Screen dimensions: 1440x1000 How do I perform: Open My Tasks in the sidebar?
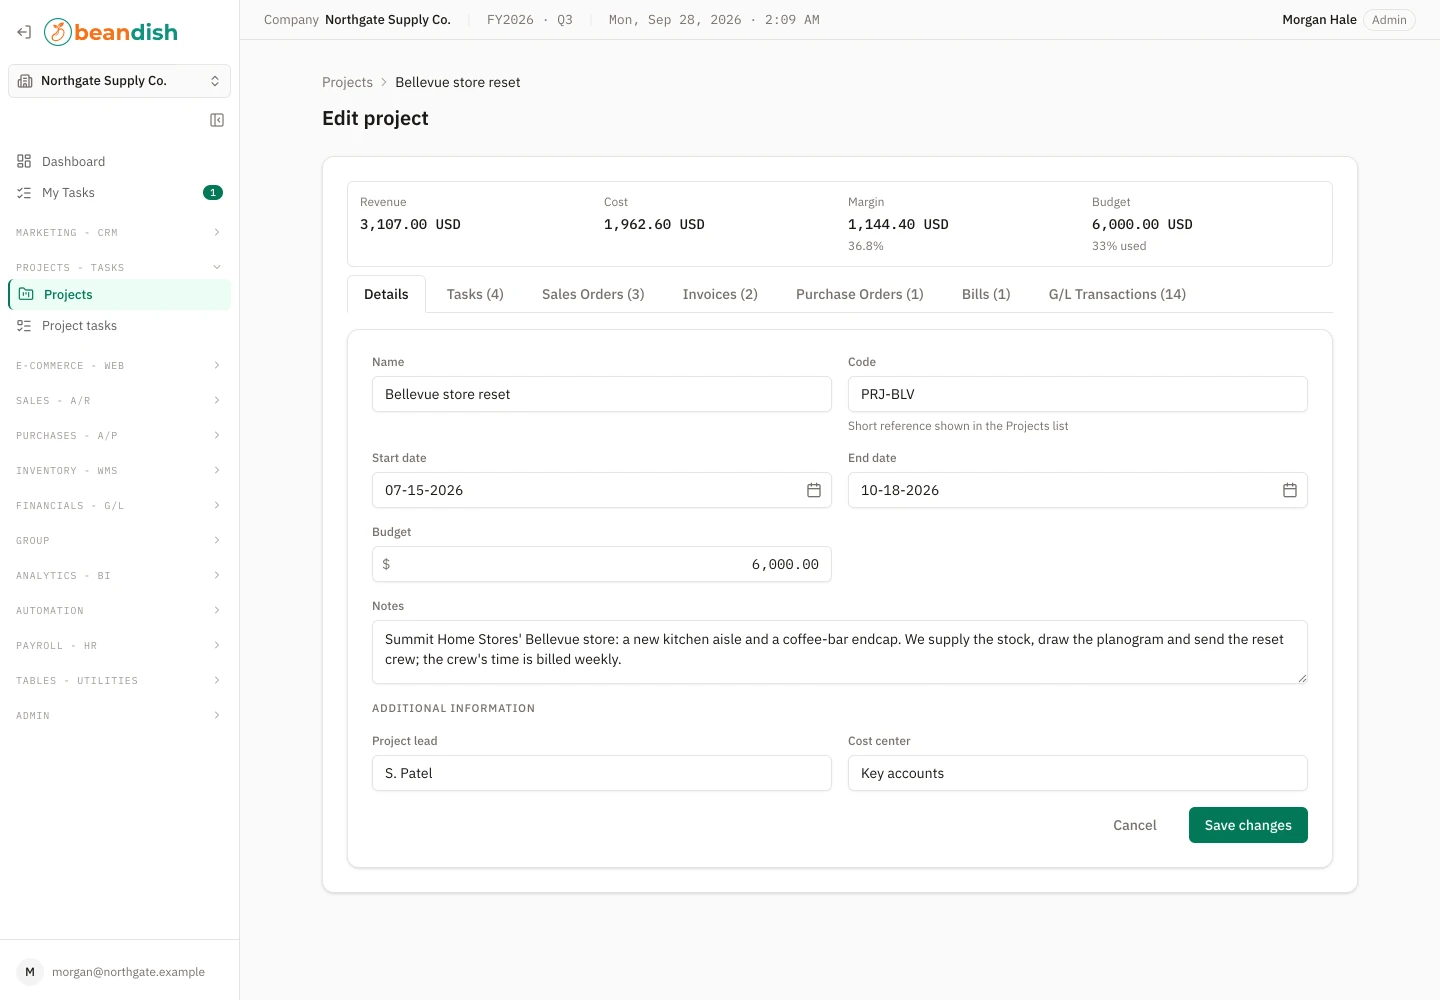(x=119, y=192)
